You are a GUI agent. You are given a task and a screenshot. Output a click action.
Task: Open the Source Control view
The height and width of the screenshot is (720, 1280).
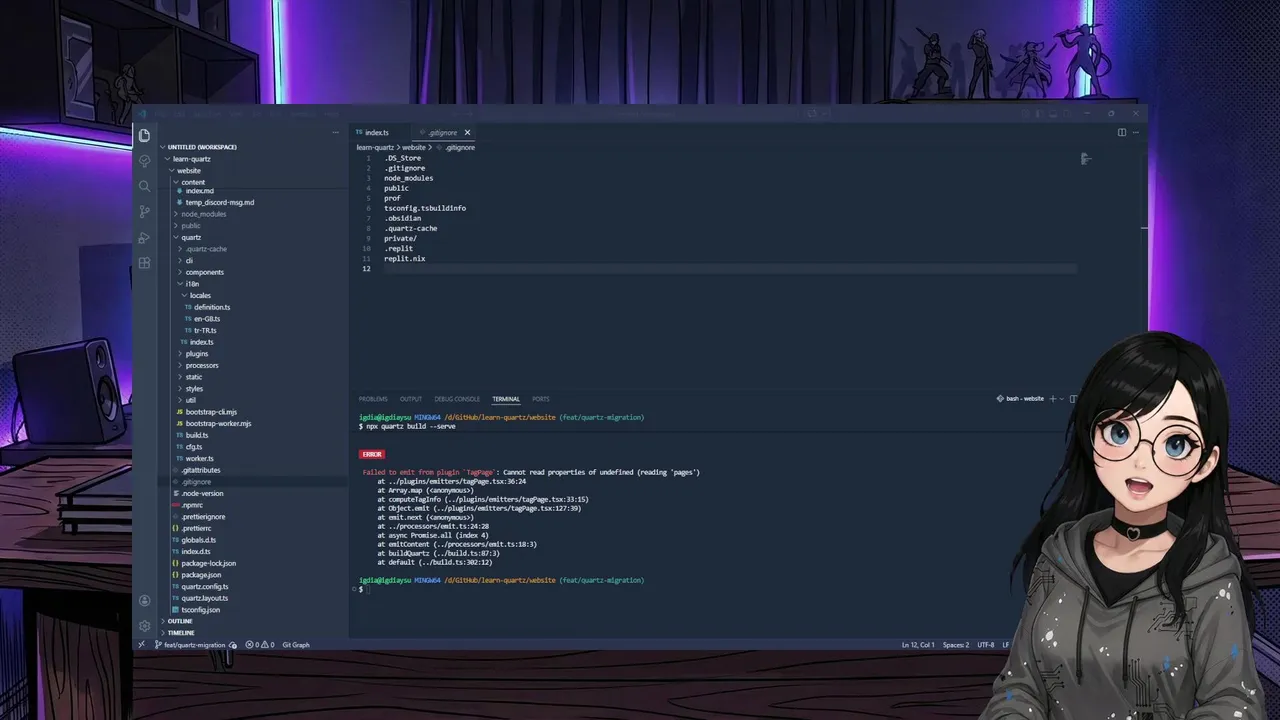145,212
